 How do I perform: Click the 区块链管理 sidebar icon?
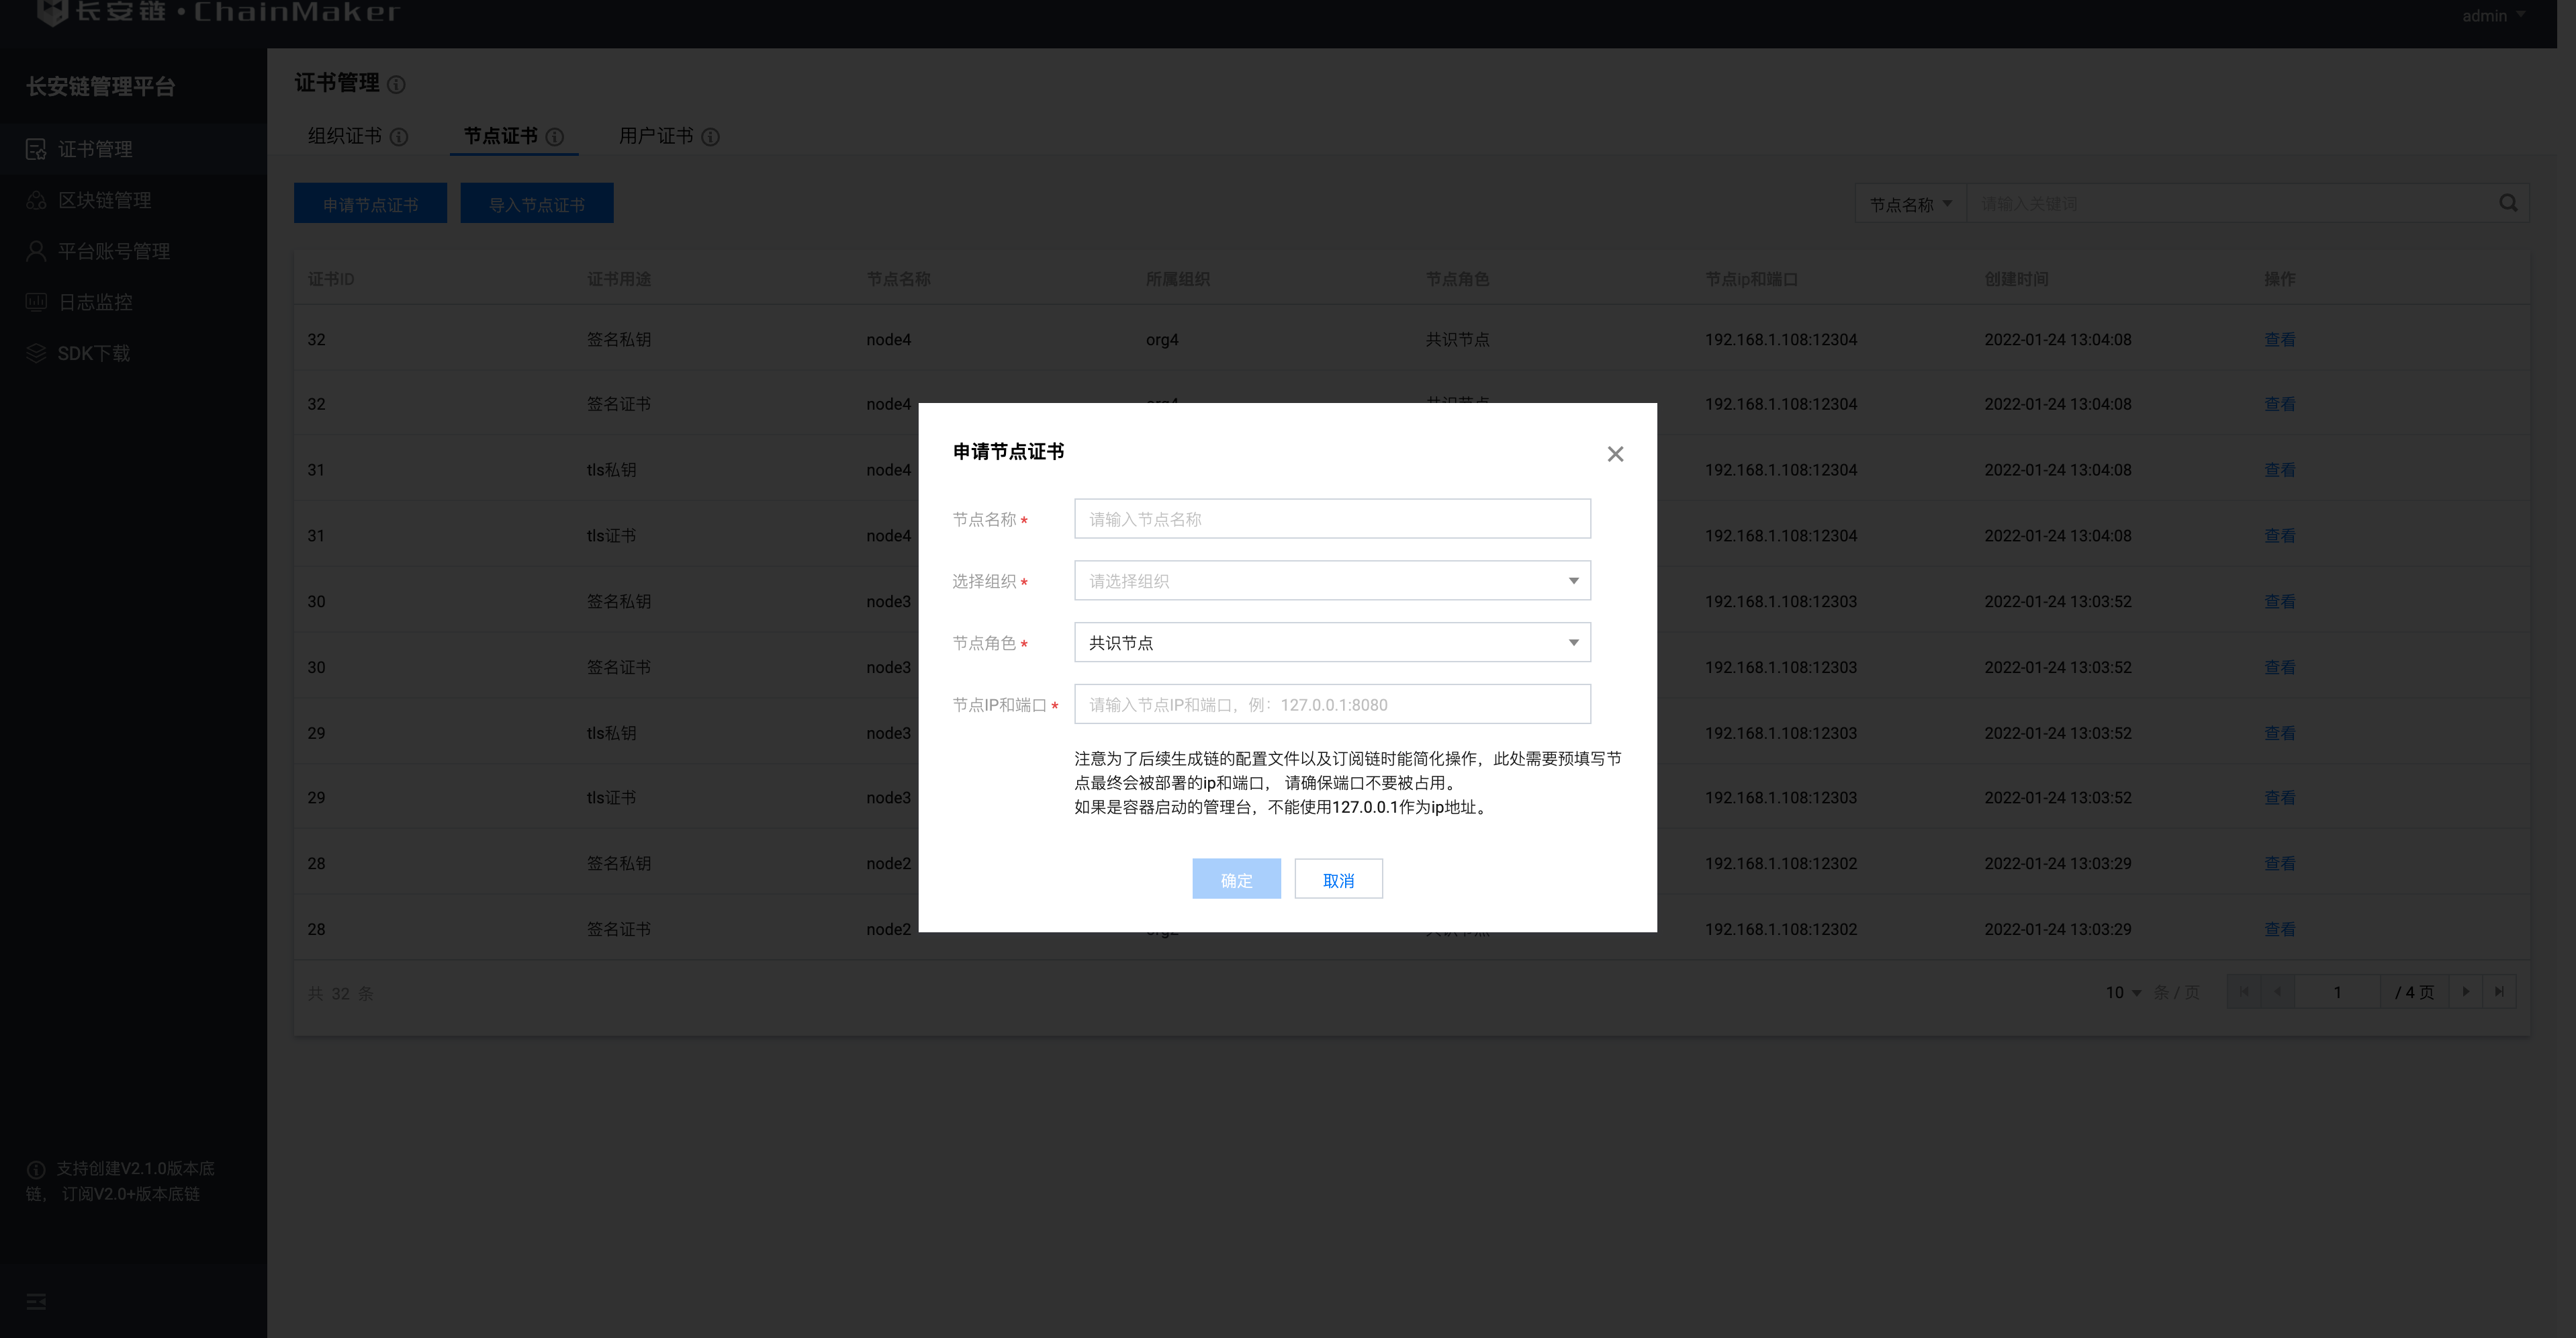[x=36, y=200]
